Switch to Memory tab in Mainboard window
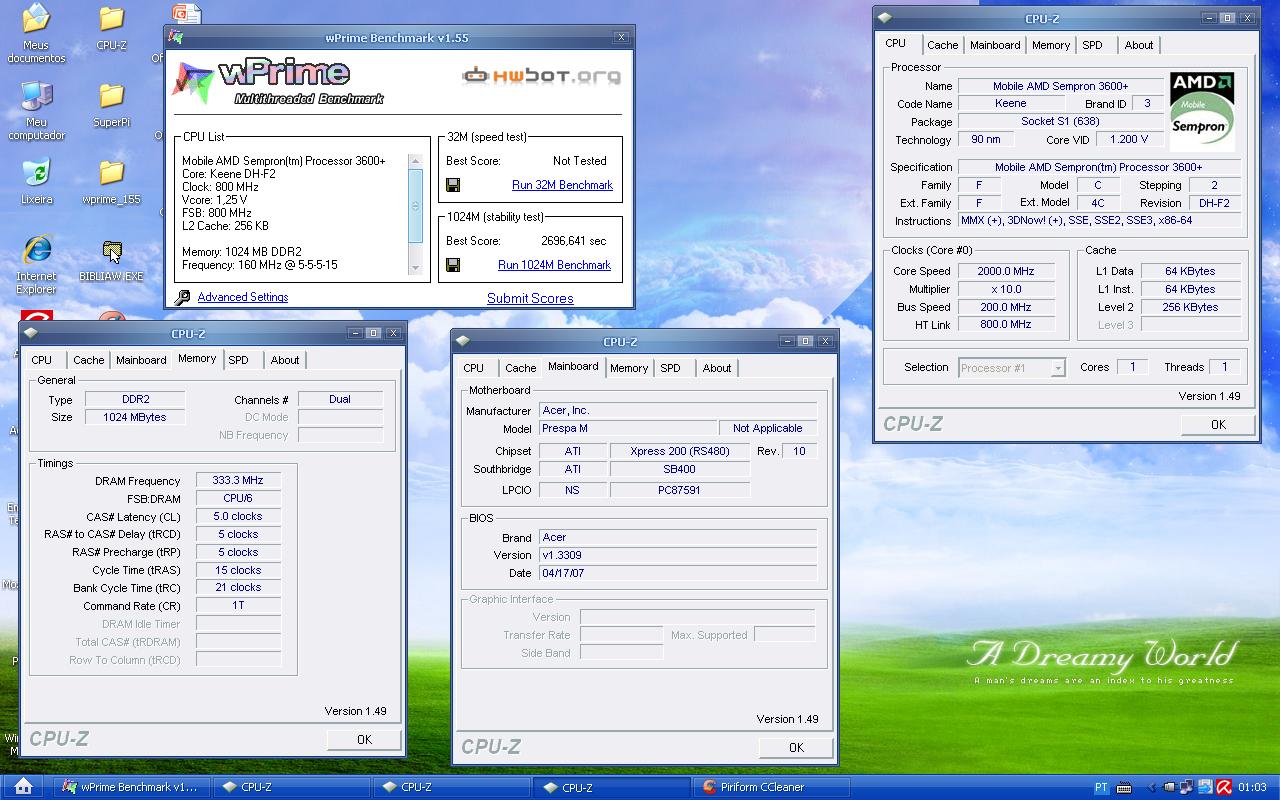Screen dimensions: 1280x800 (629, 368)
